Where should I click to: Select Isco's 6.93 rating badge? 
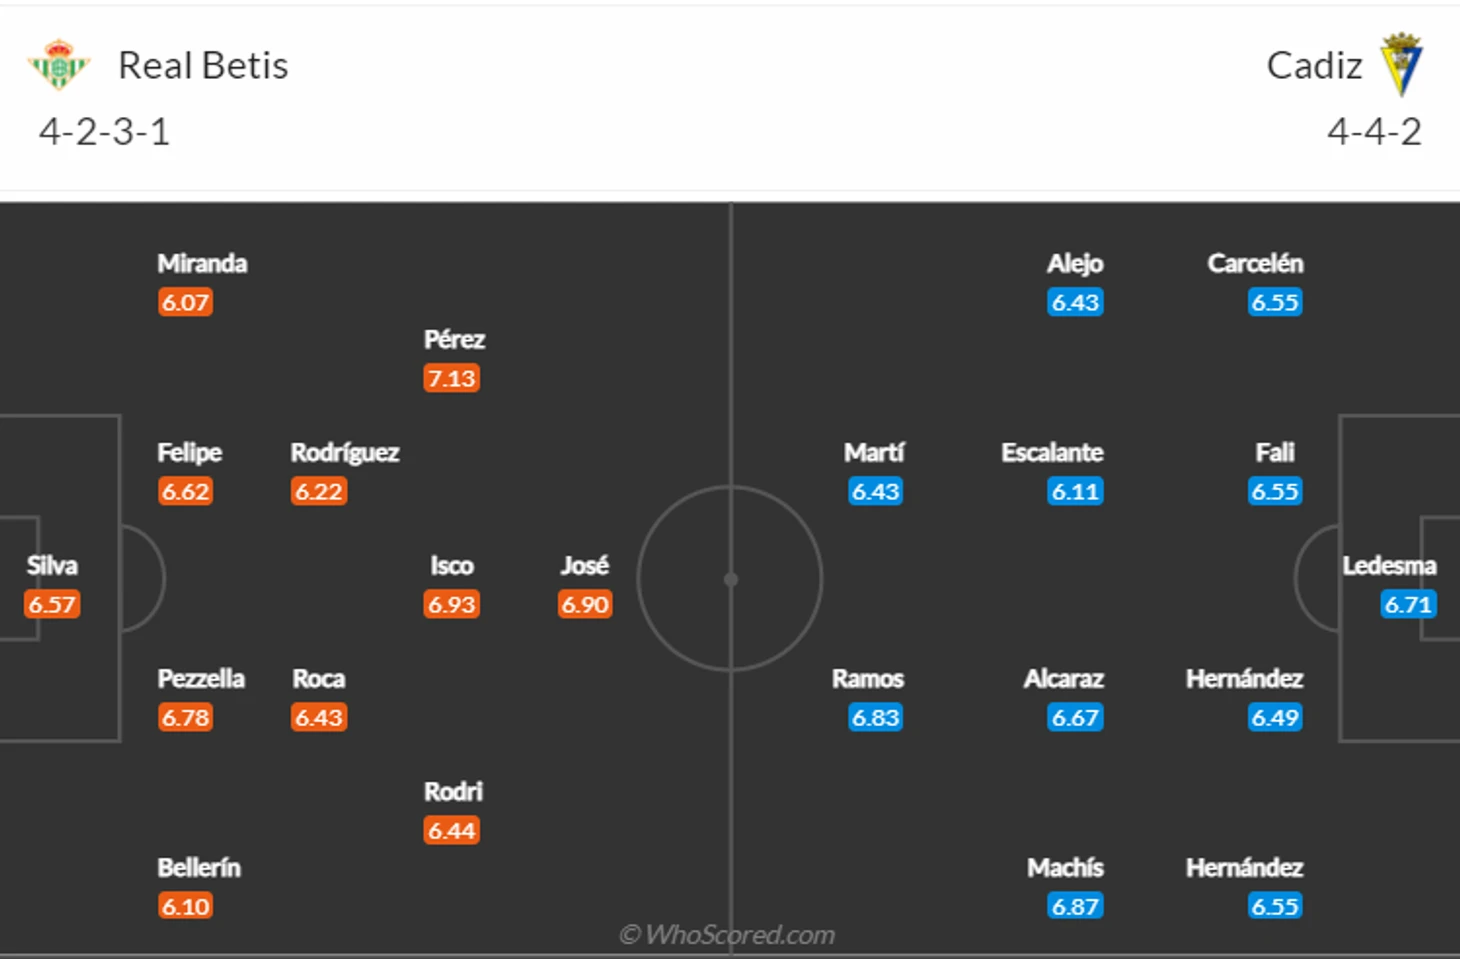pyautogui.click(x=452, y=604)
